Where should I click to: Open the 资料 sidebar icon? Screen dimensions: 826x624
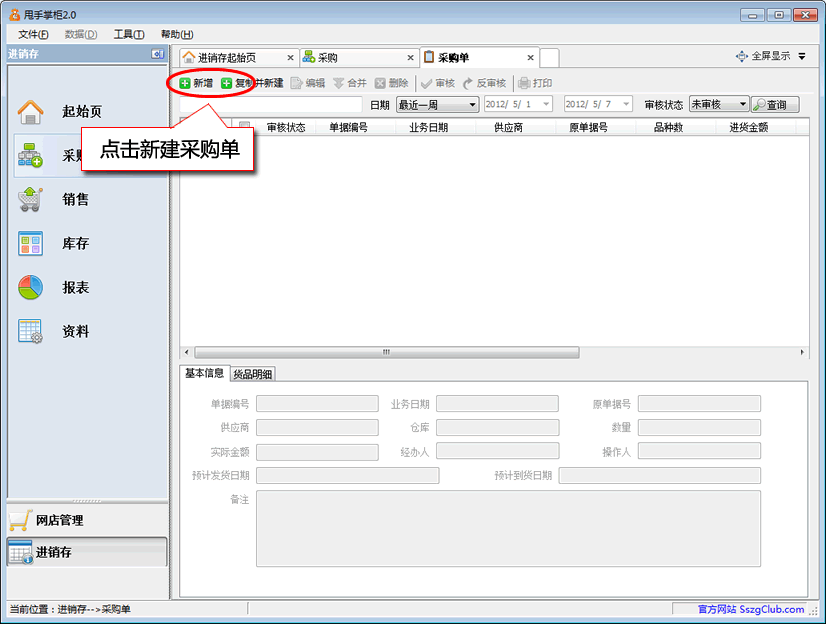[31, 331]
